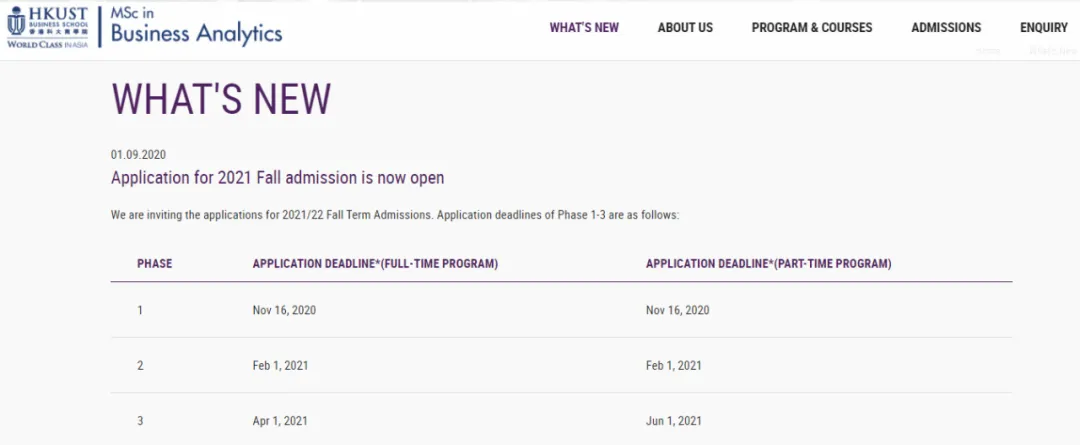Select the Jun 1, 2021 deadline cell
Viewport: 1080px width, 445px height.
[x=673, y=421]
